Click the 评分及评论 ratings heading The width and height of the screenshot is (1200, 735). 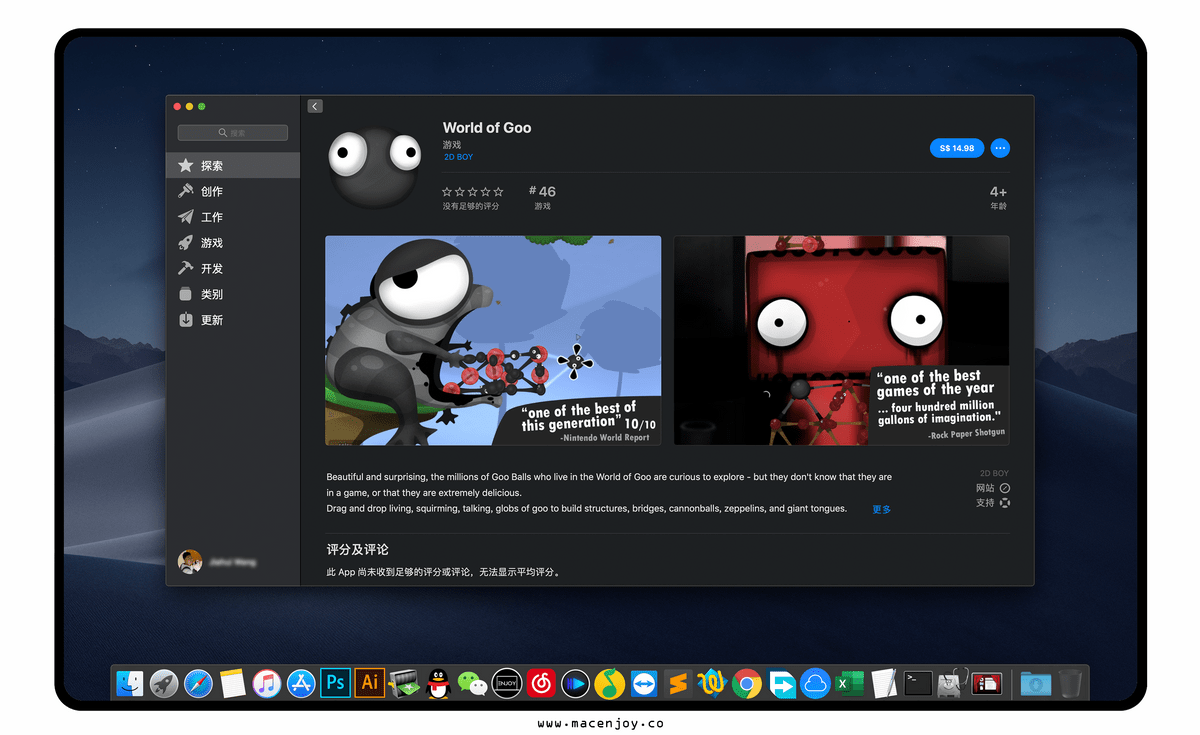(358, 549)
